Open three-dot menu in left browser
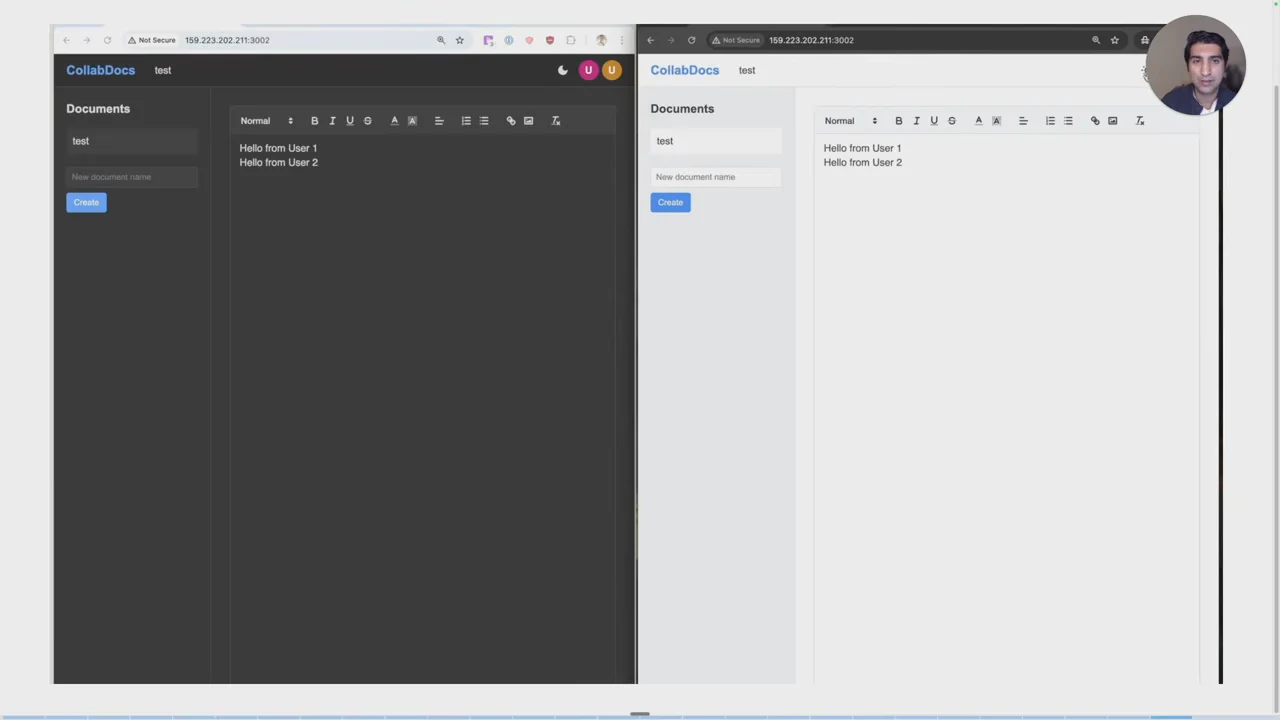 (622, 40)
